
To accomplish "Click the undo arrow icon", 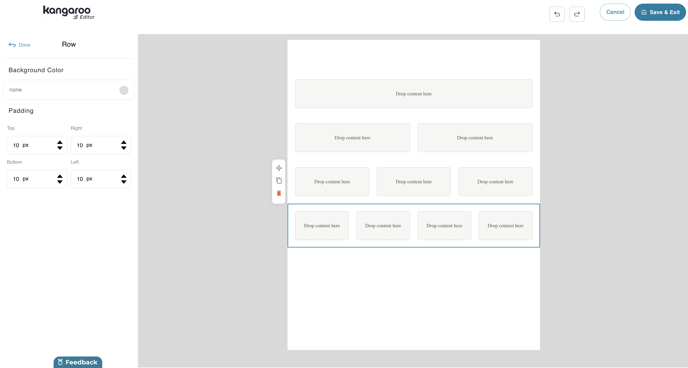I will coord(557,14).
